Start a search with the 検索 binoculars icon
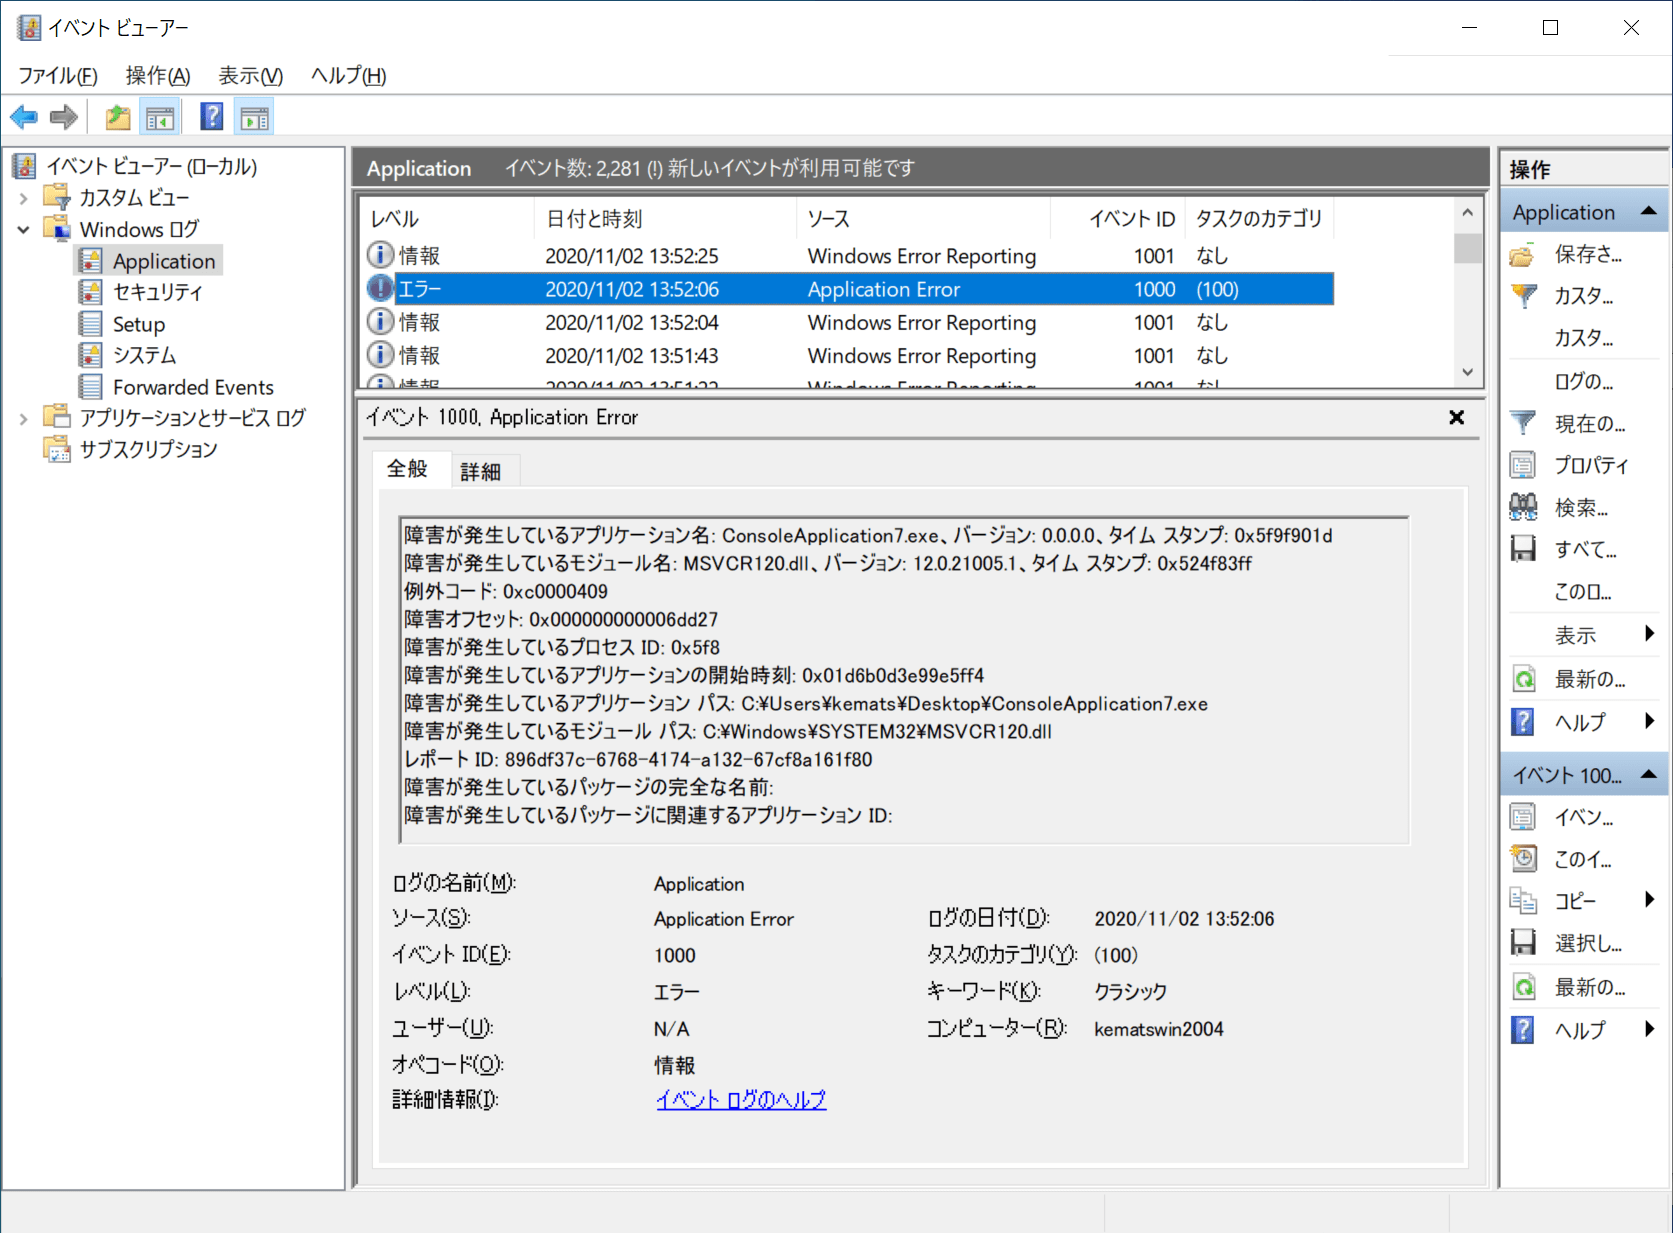The image size is (1673, 1233). (1522, 506)
